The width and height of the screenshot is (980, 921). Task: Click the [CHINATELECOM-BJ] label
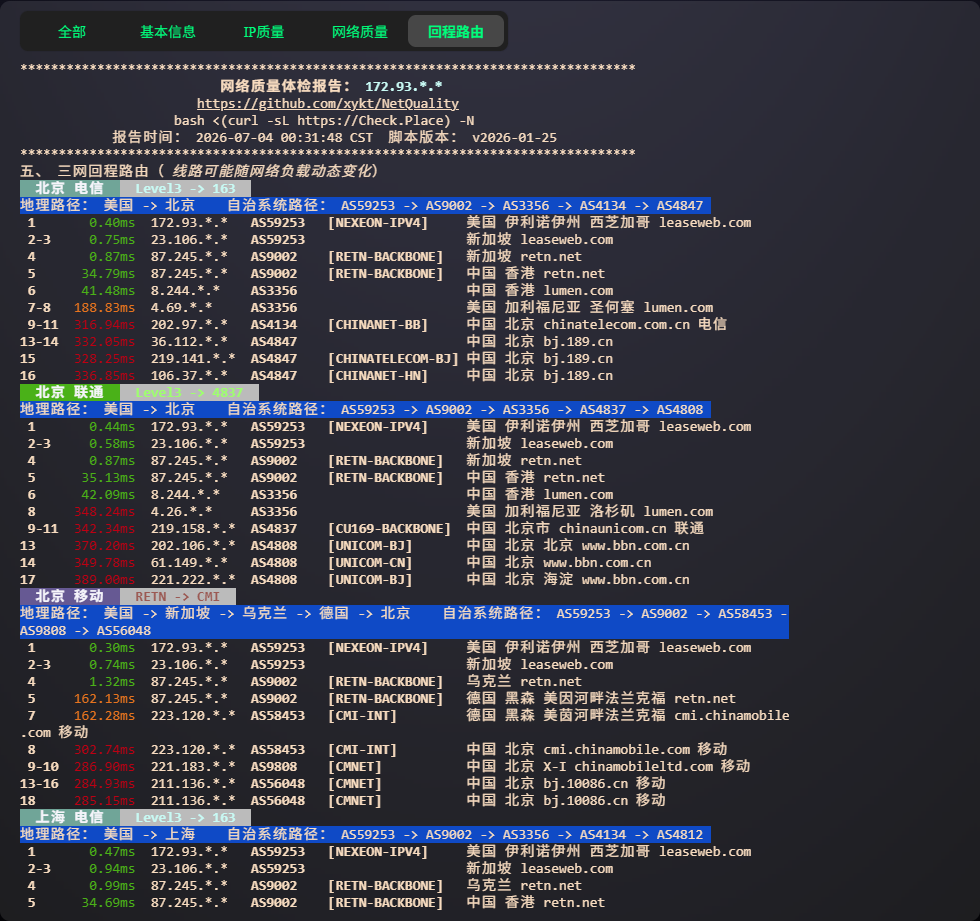point(393,359)
